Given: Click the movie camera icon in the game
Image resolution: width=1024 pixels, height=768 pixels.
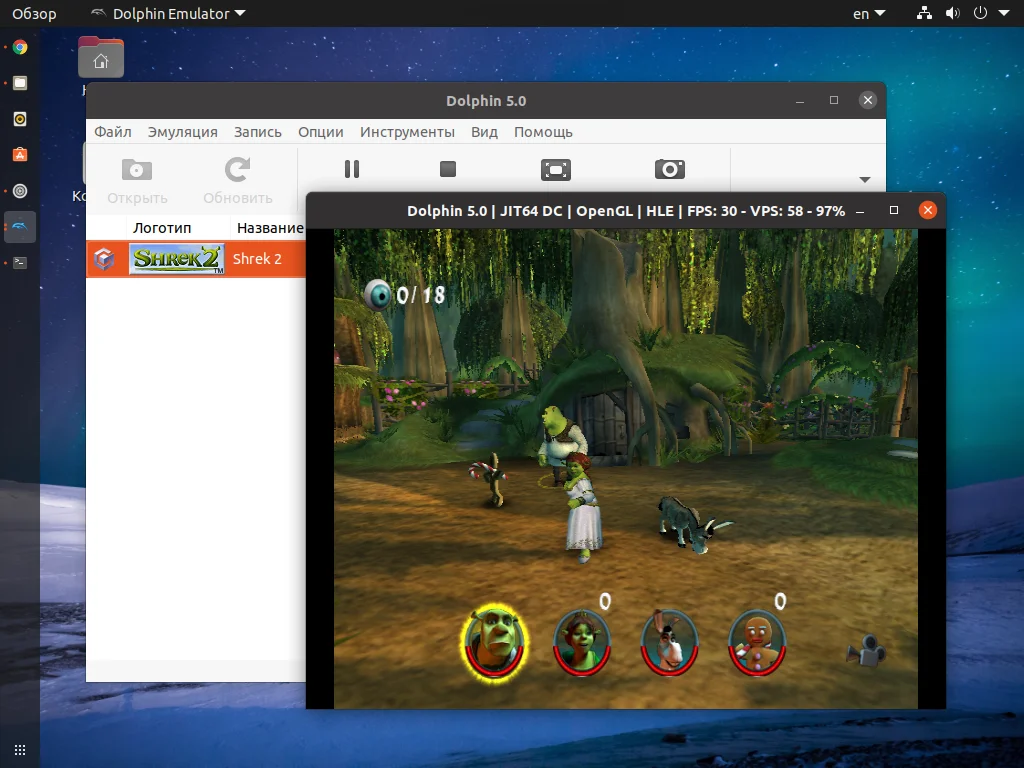Looking at the screenshot, I should click(866, 650).
